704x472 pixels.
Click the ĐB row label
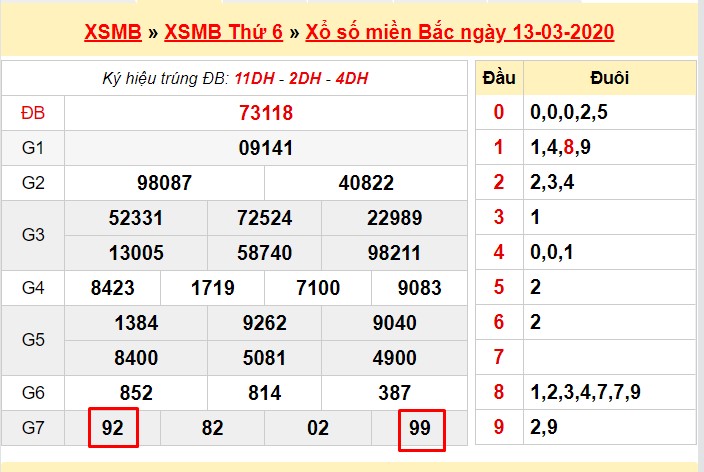33,113
